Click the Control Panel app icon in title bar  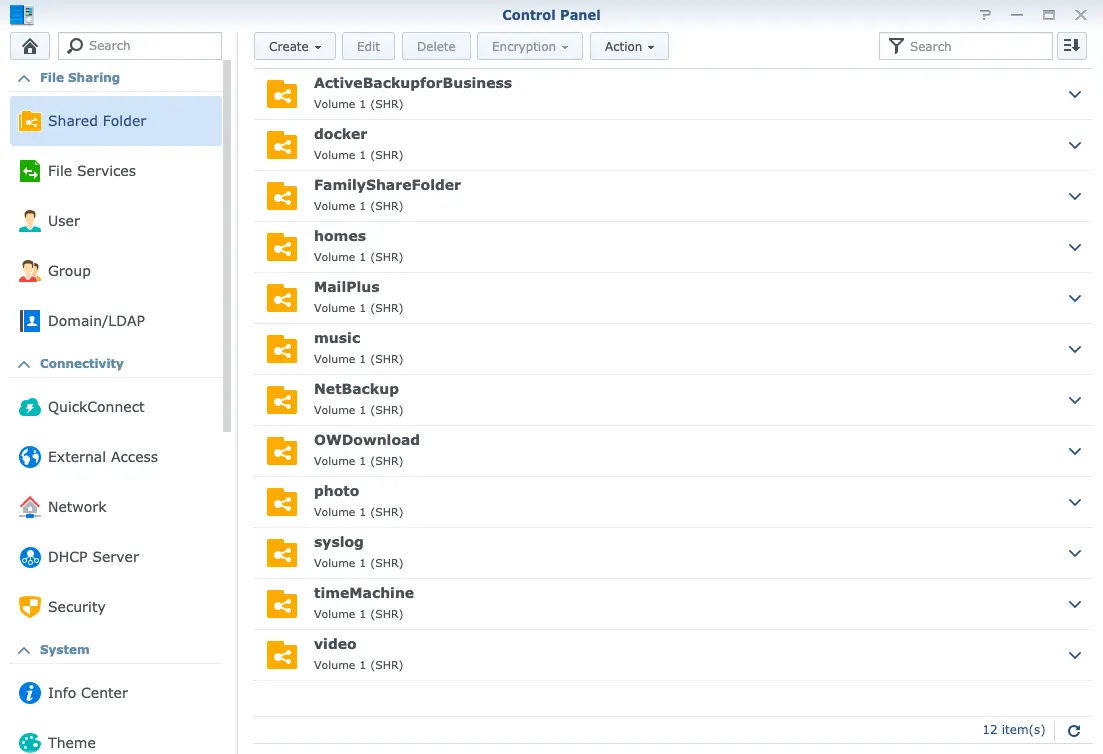coord(22,15)
